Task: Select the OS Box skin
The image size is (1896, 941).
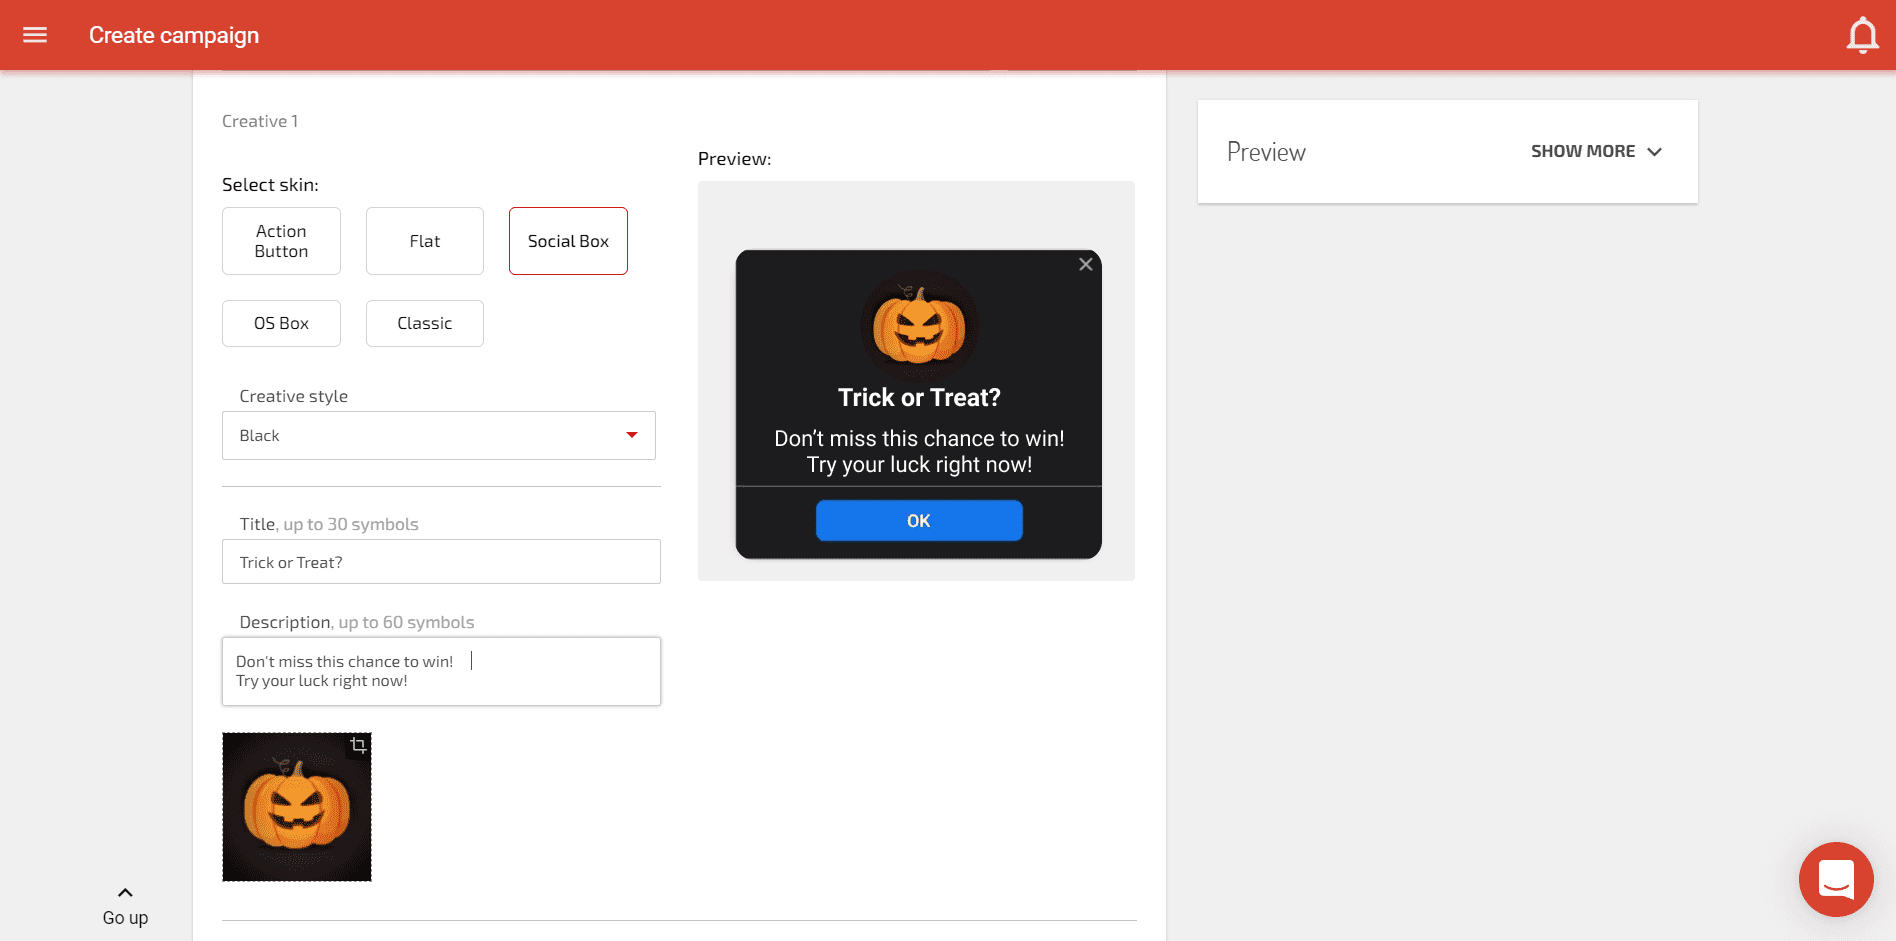Action: pos(281,323)
